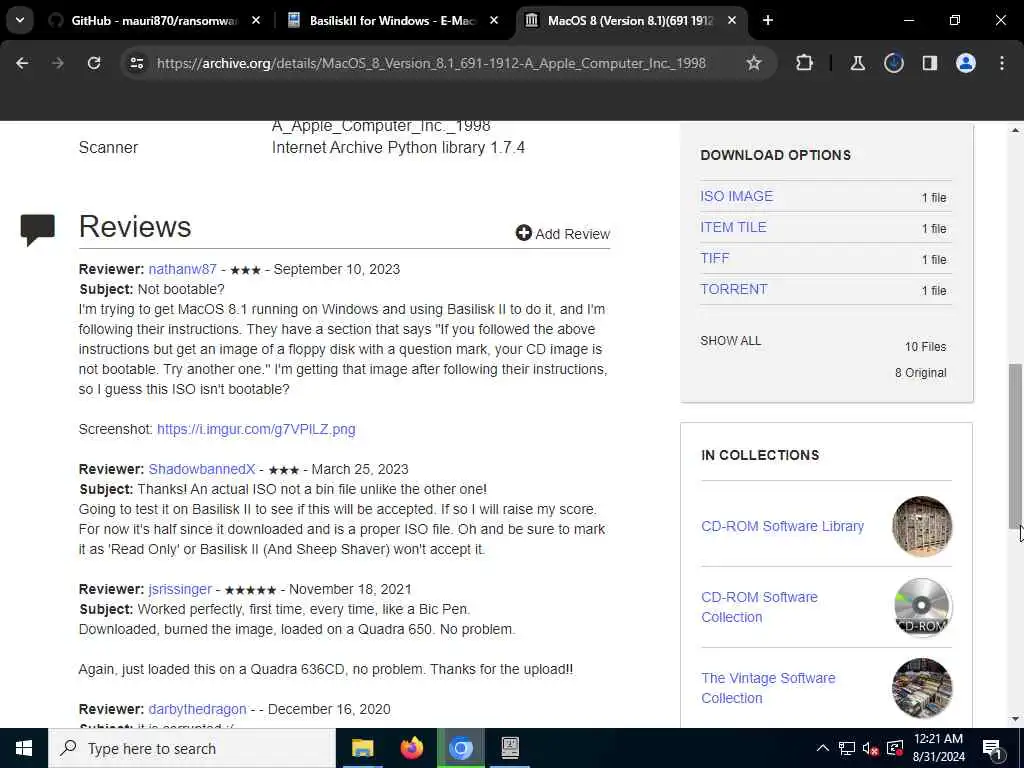Open a new browser tab
Viewport: 1024px width, 768px height.
pyautogui.click(x=768, y=20)
